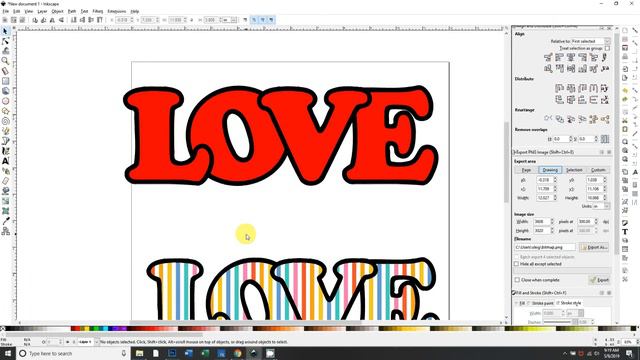Open File Explorer from the taskbar
The height and width of the screenshot is (360, 640).
click(139, 353)
